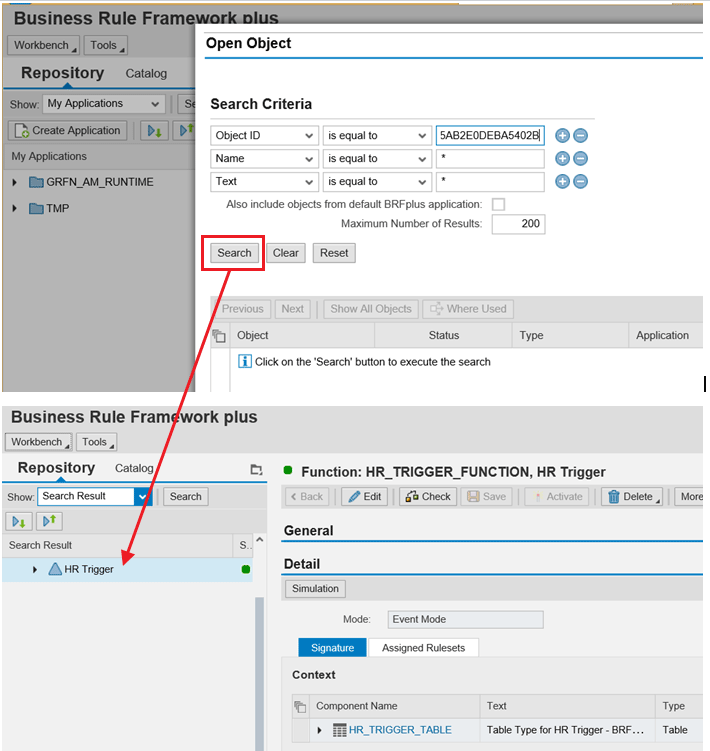Viewport: 710px width, 751px height.
Task: Click the Clear button
Action: [x=286, y=253]
